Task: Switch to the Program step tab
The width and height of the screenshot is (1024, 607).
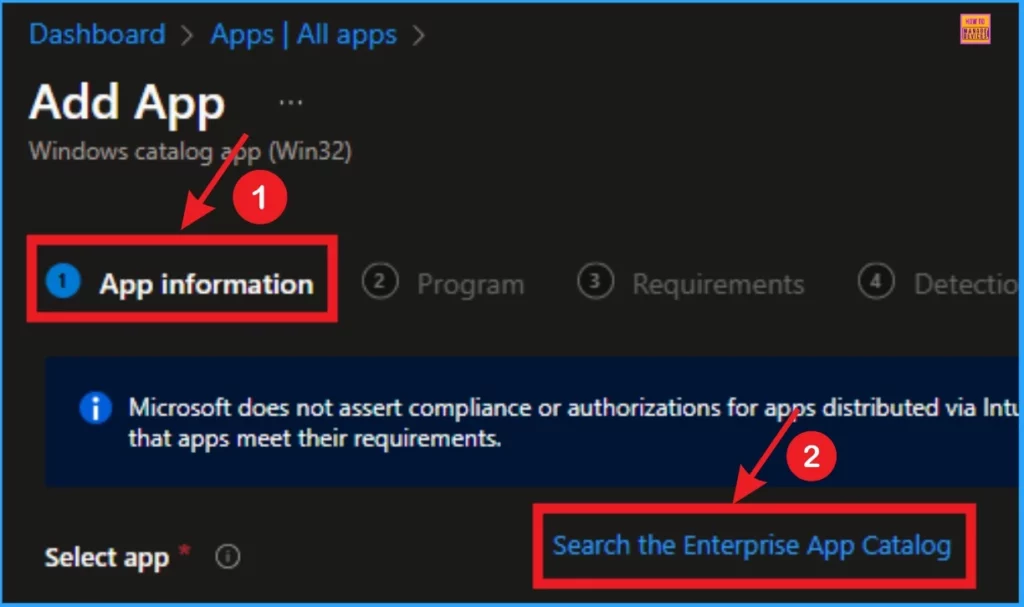Action: 443,284
